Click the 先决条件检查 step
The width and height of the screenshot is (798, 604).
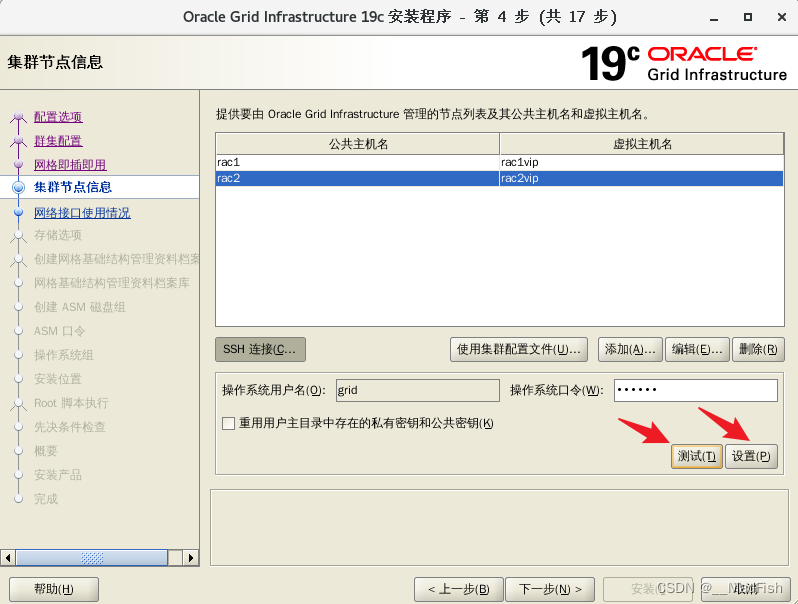click(x=70, y=427)
